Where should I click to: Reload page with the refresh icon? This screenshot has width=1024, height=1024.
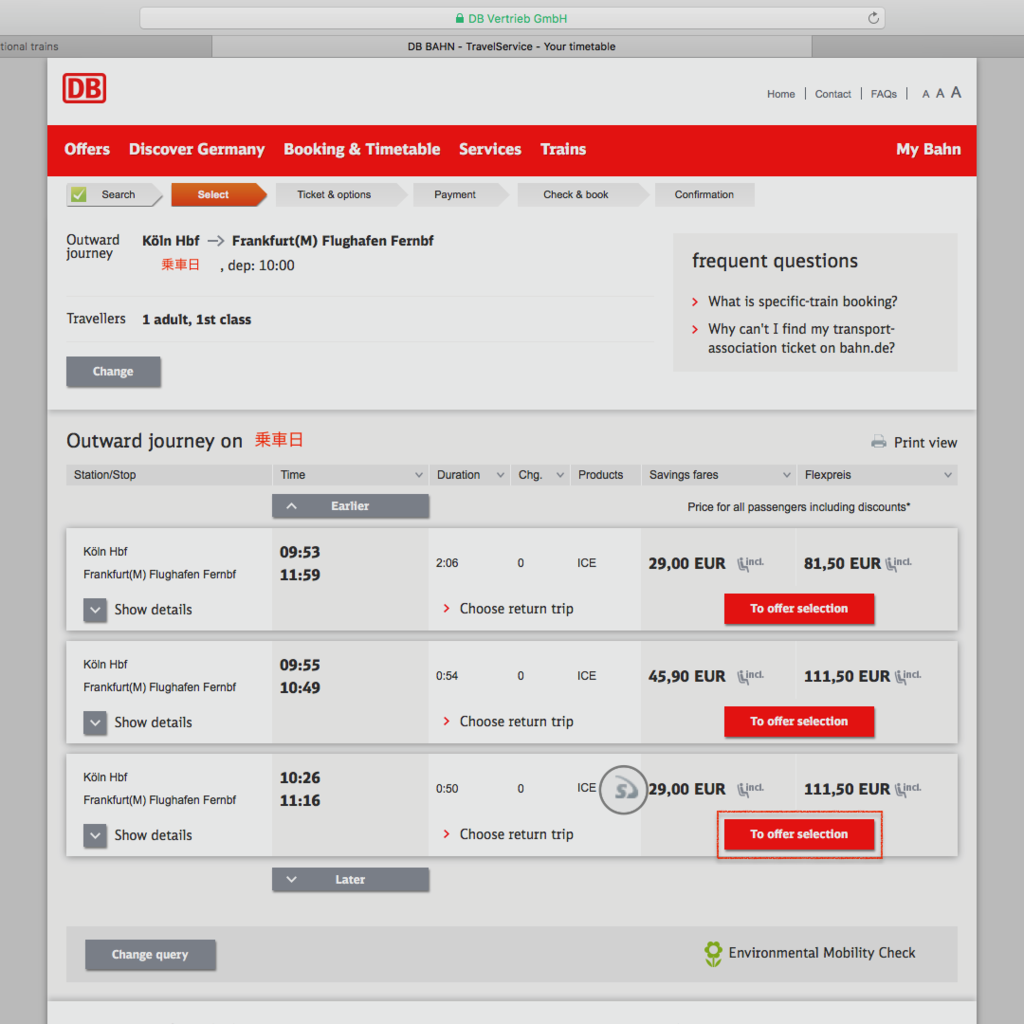tap(873, 18)
